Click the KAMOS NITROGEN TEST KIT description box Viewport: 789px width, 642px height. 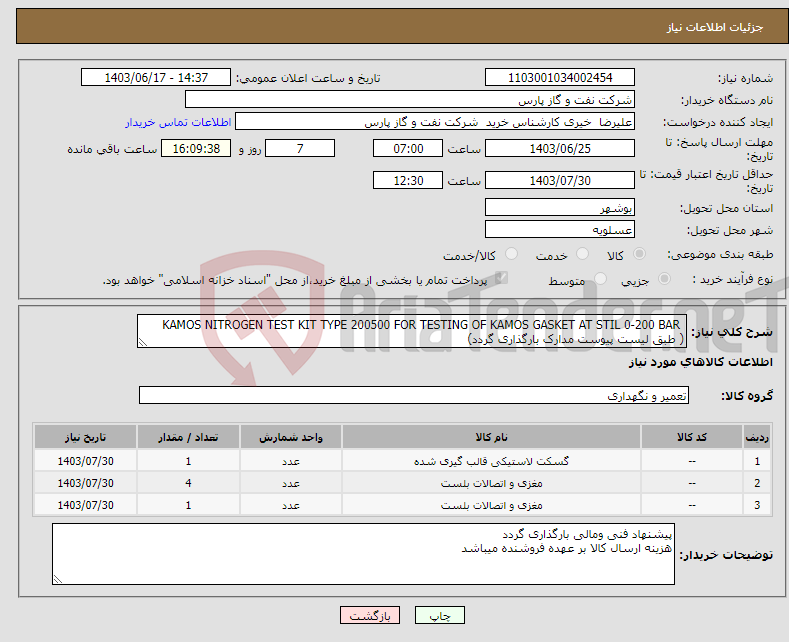tap(412, 332)
